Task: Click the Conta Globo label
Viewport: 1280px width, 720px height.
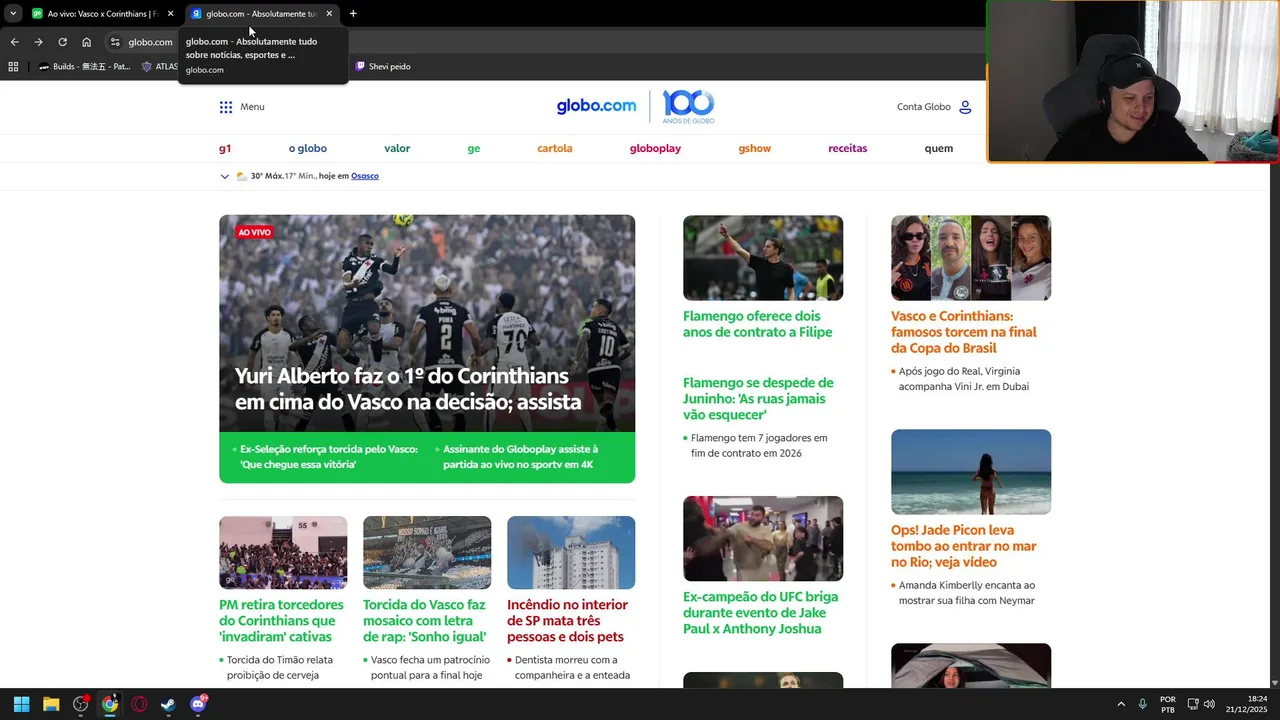Action: pos(923,107)
